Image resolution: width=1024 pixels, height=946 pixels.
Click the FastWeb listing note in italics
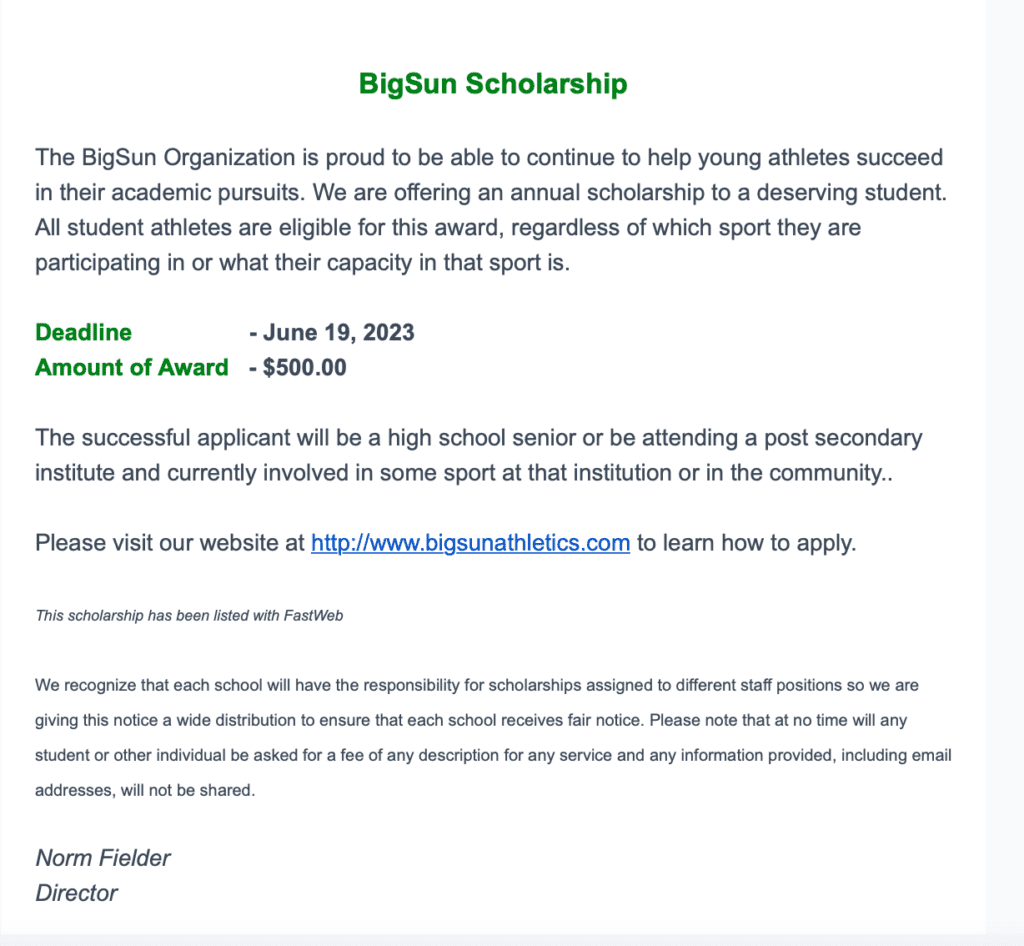point(189,616)
